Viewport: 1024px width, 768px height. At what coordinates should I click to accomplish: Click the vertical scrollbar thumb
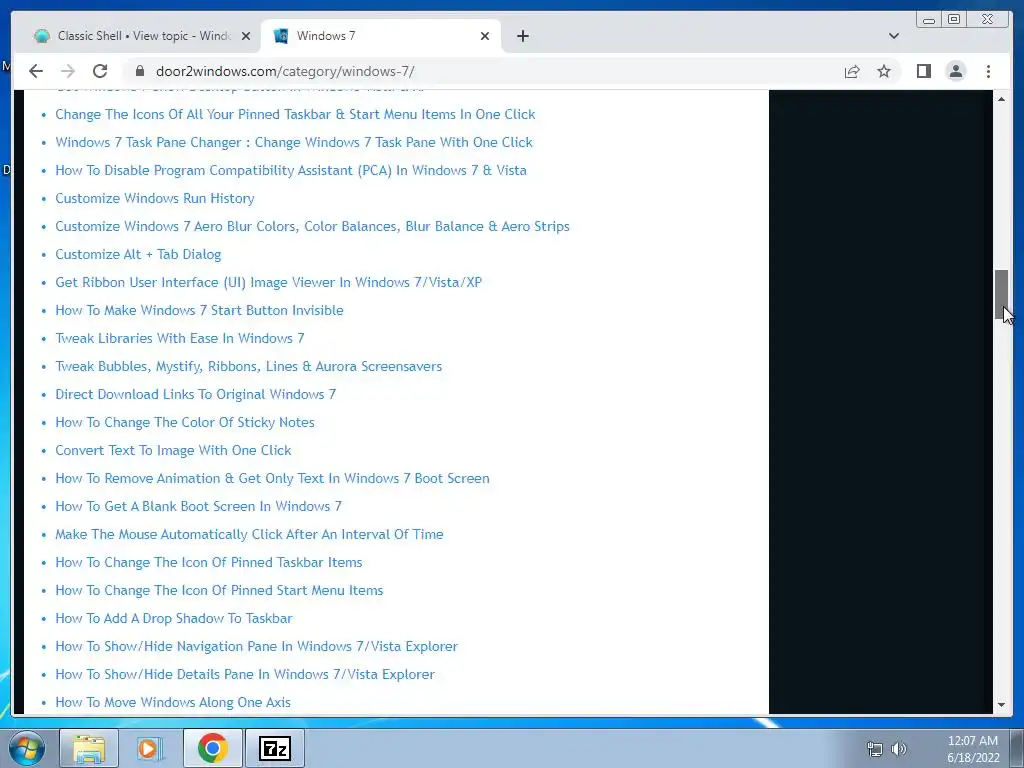click(x=1001, y=295)
